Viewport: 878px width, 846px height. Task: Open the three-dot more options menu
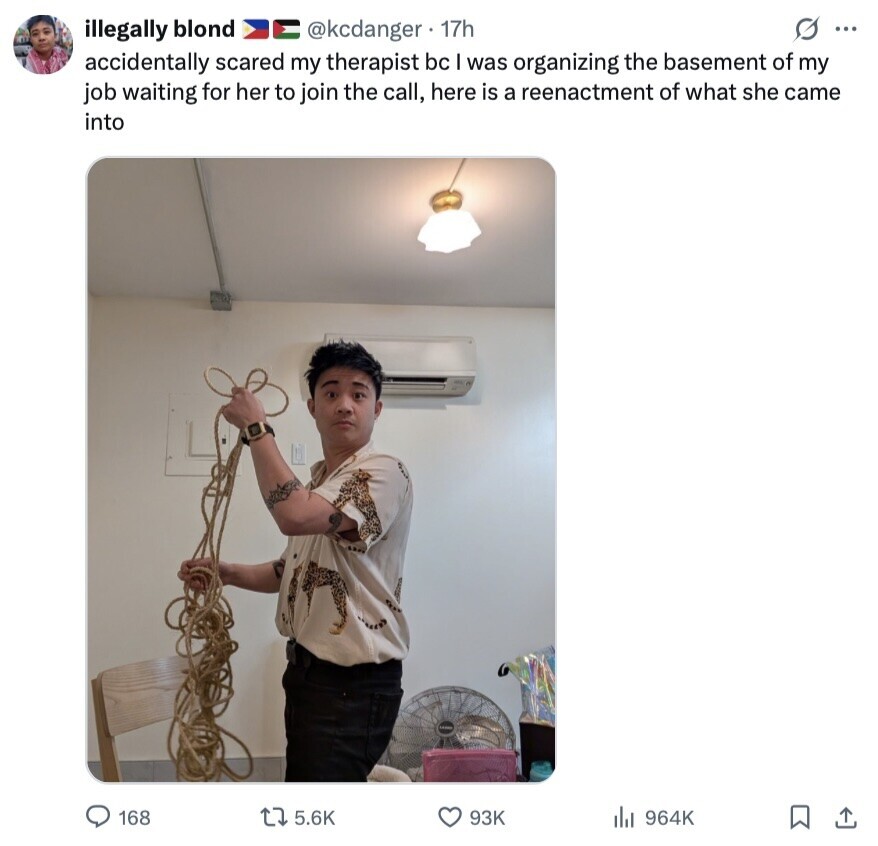click(x=846, y=29)
